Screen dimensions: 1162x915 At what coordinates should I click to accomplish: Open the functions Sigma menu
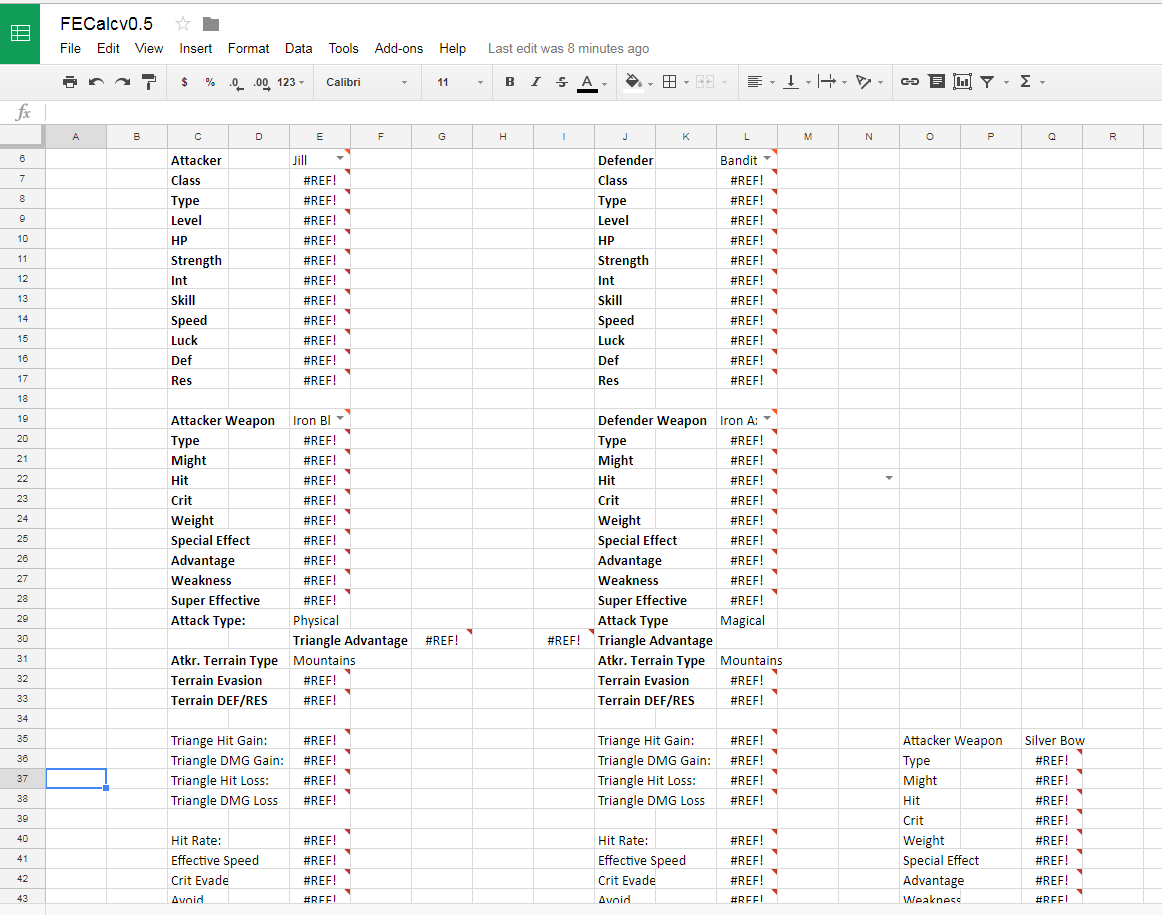pyautogui.click(x=1027, y=81)
